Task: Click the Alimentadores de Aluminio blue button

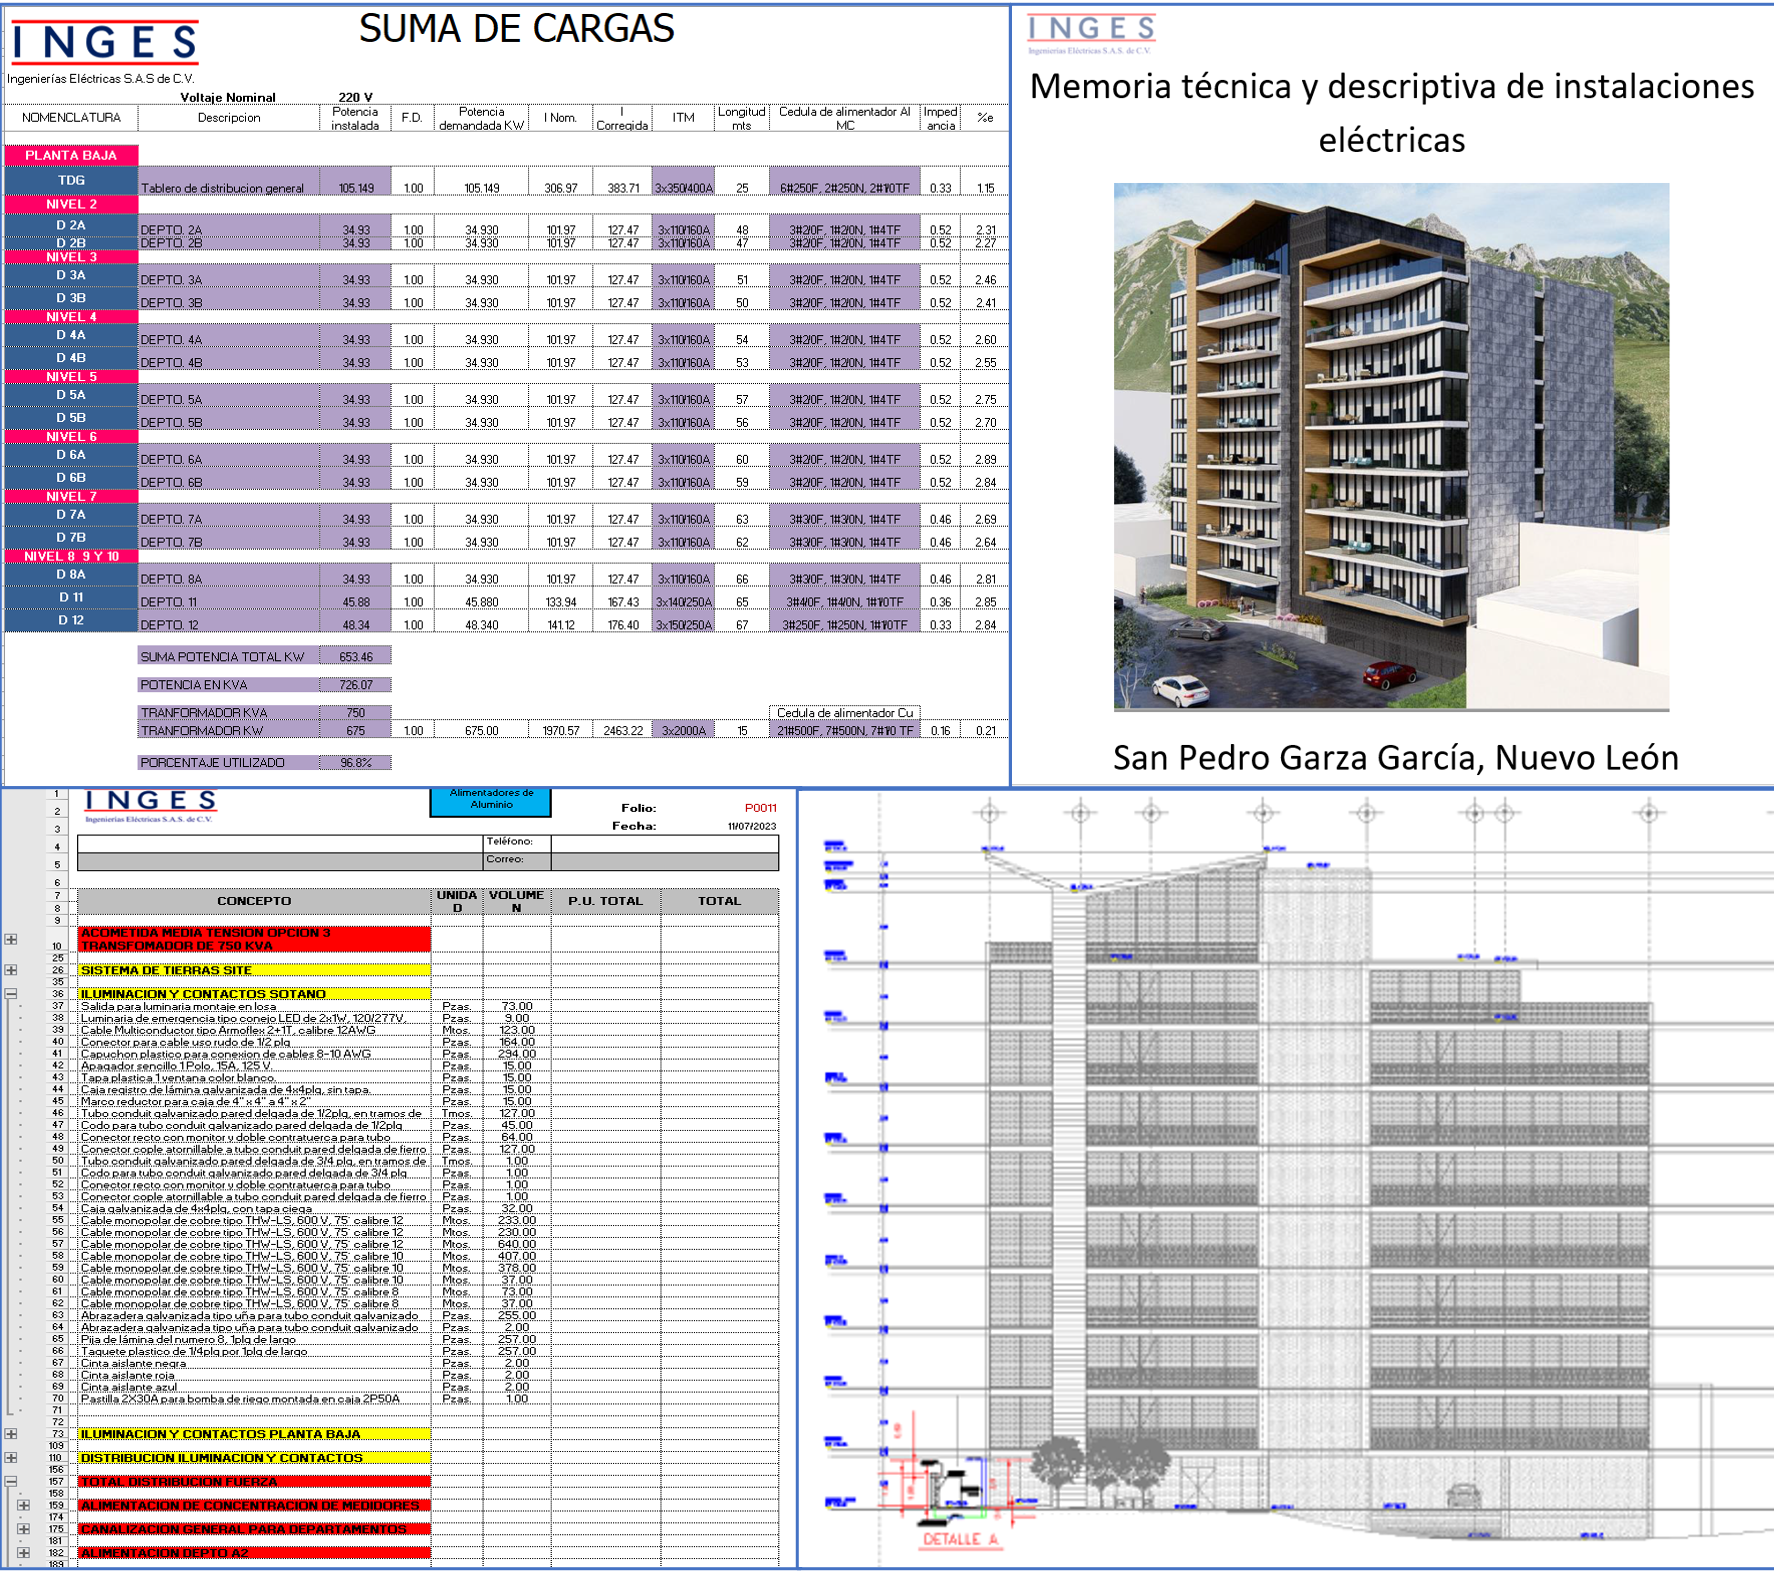Action: 490,800
